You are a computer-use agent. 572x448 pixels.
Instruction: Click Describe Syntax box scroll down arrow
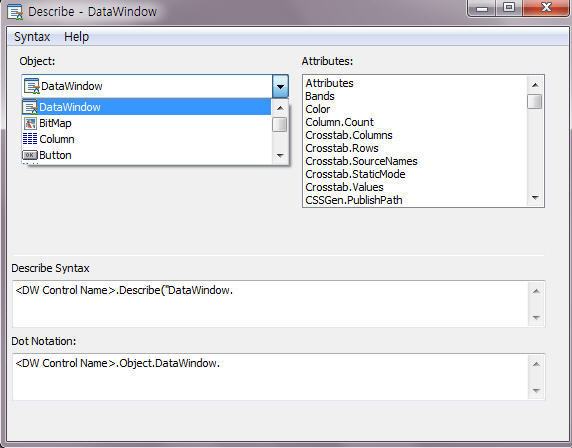[x=536, y=317]
